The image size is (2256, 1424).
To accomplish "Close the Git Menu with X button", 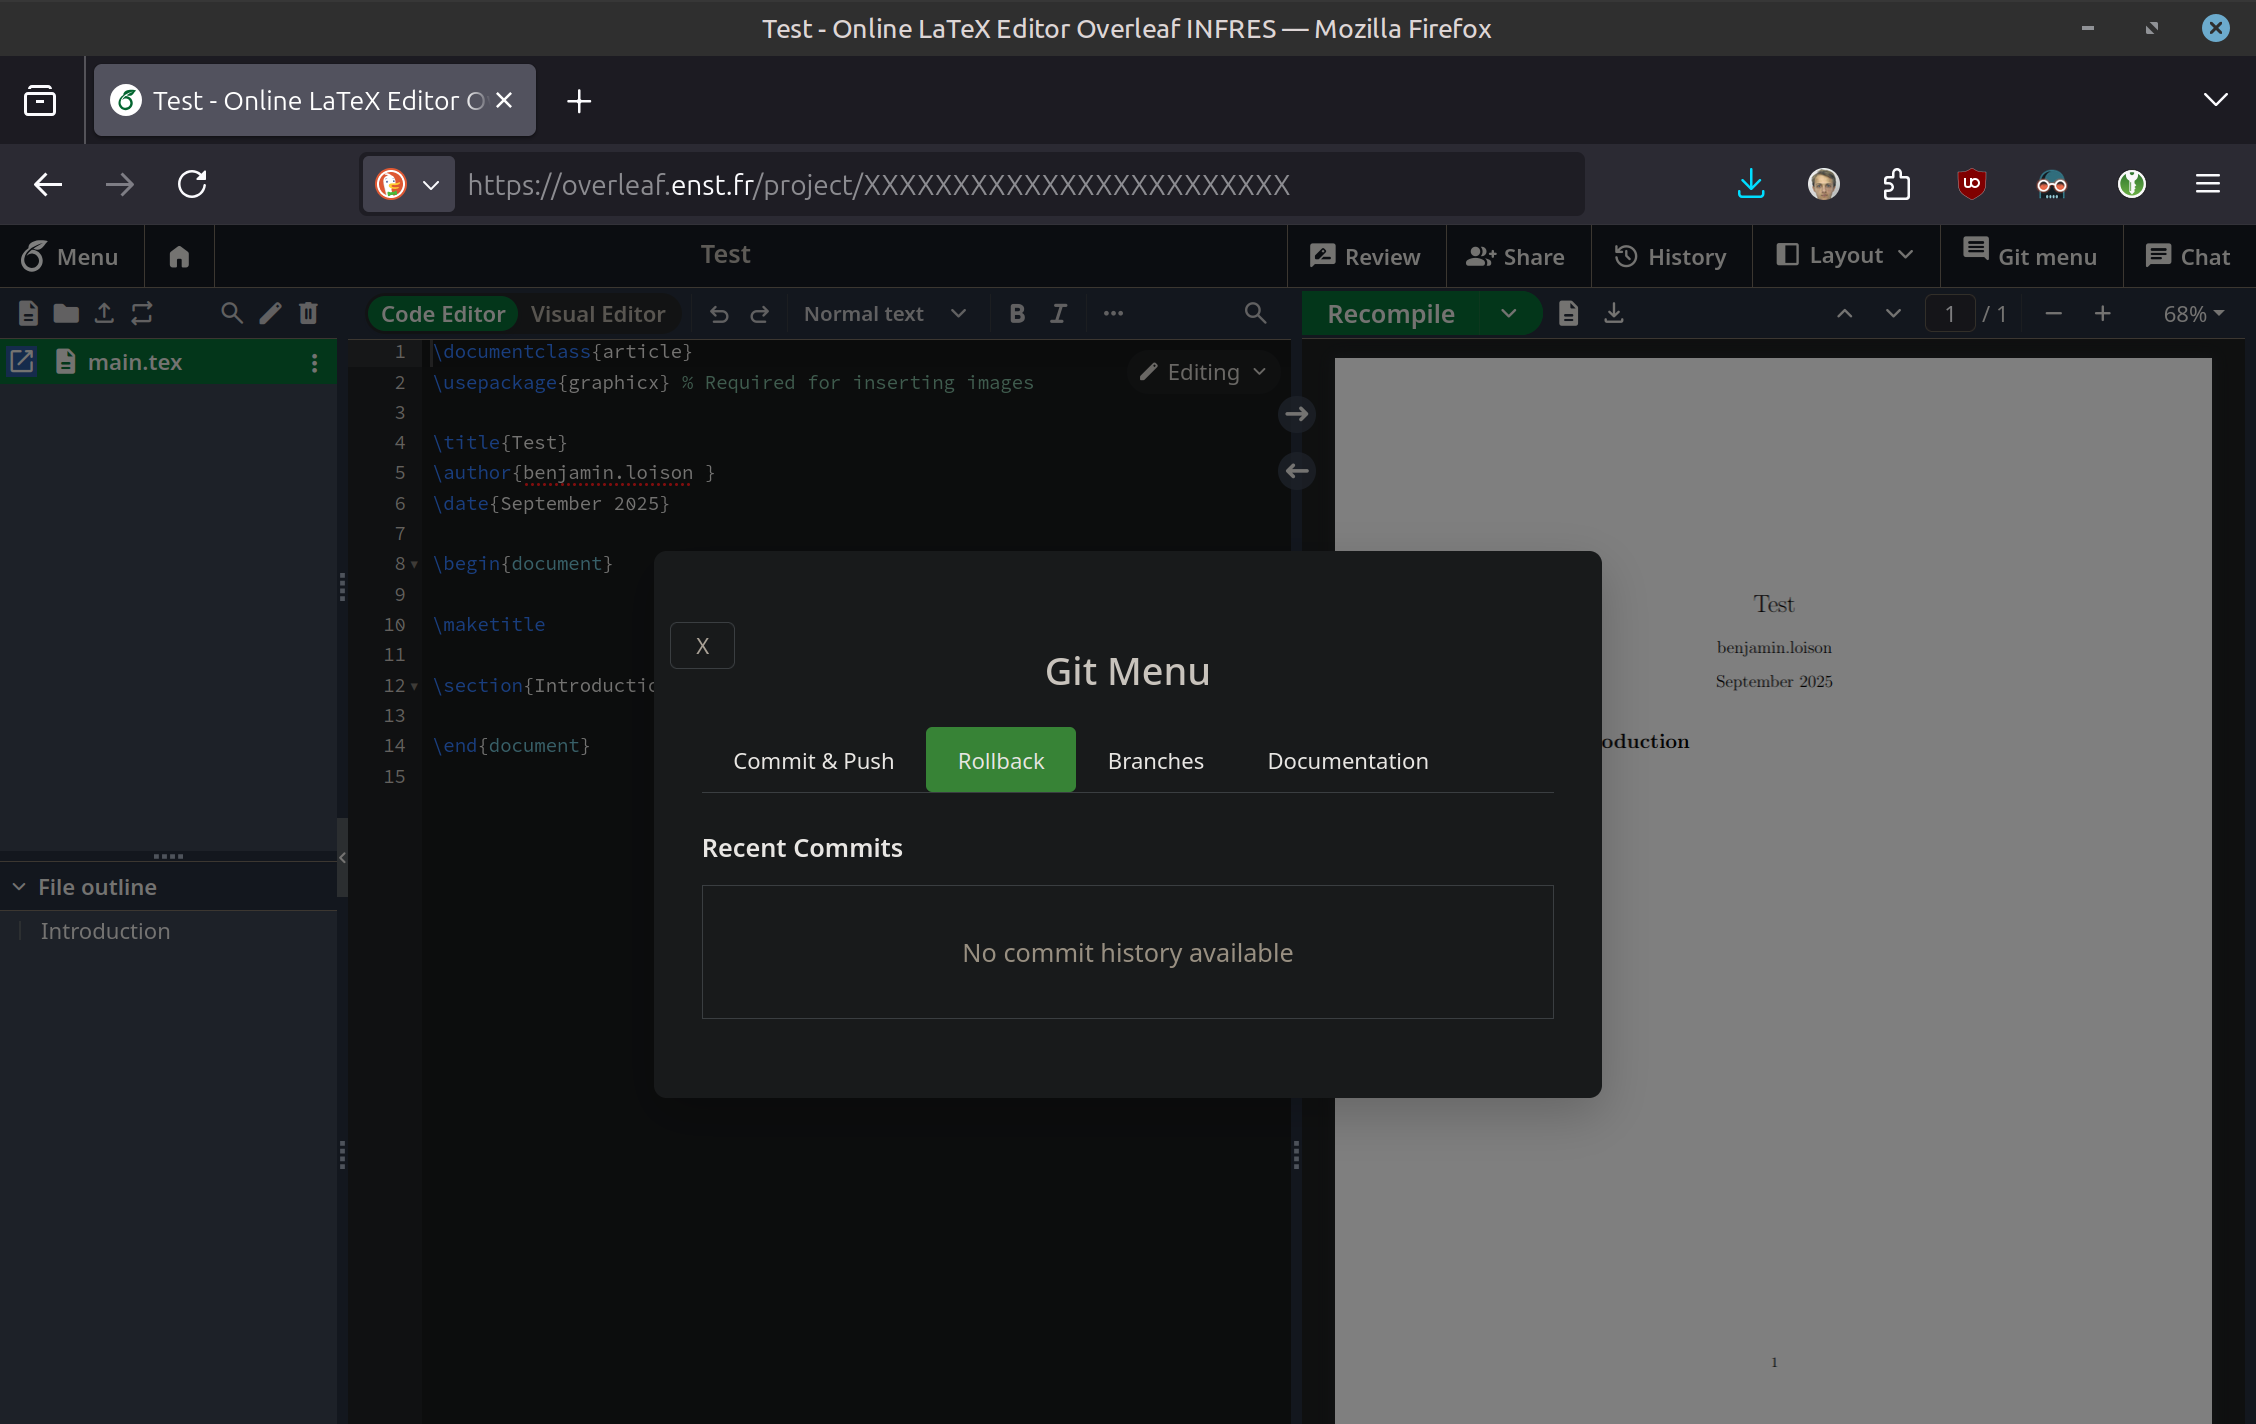I will (702, 646).
